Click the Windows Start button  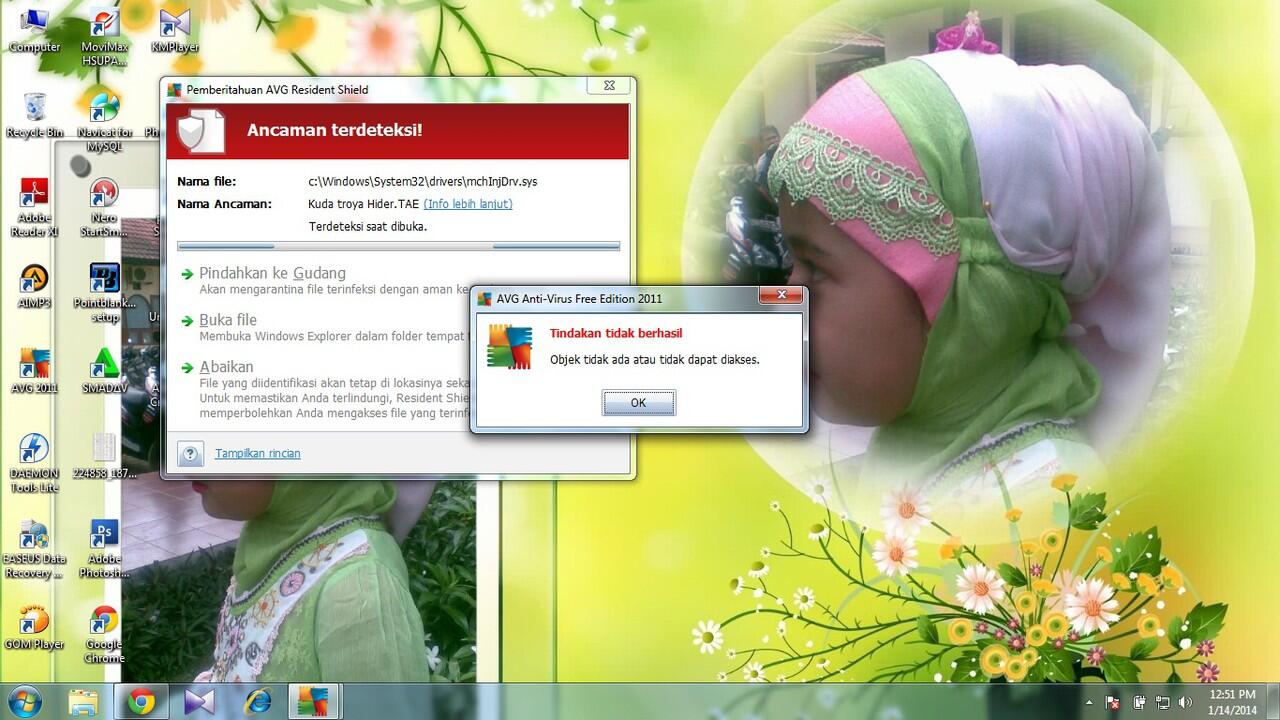tap(26, 701)
